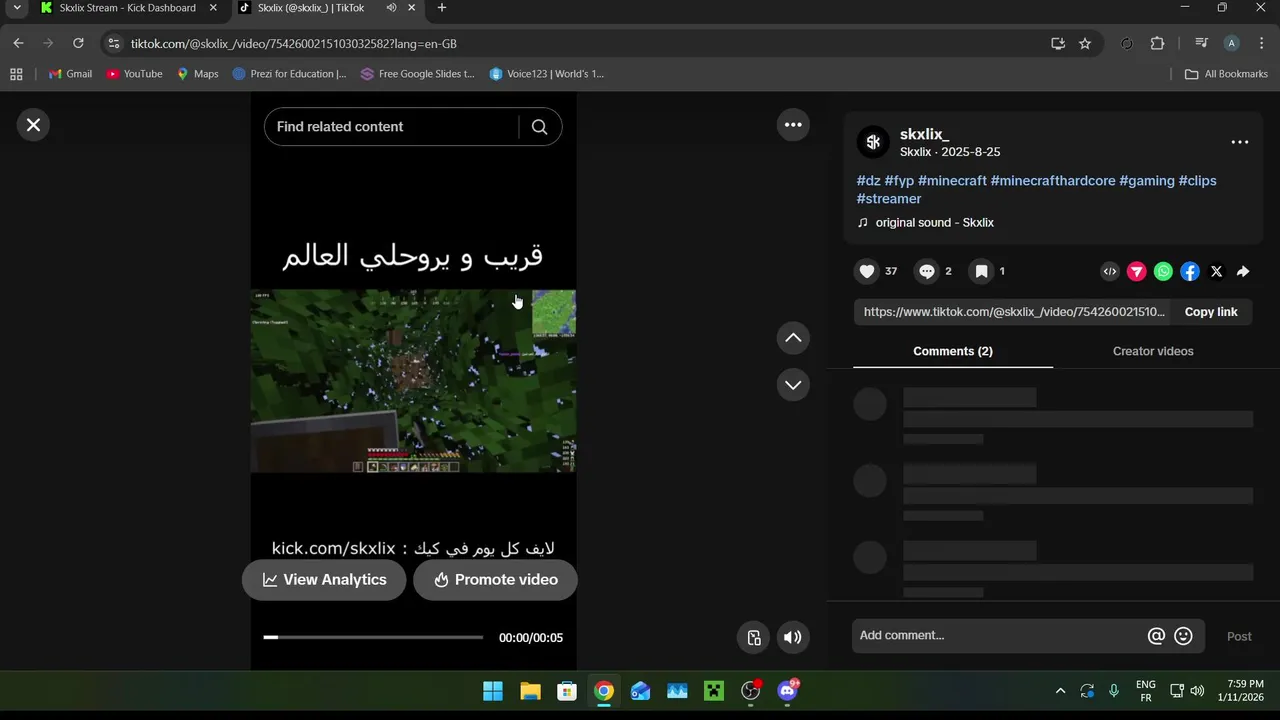Open the #minecrafthardcore hashtag

[x=1053, y=181]
